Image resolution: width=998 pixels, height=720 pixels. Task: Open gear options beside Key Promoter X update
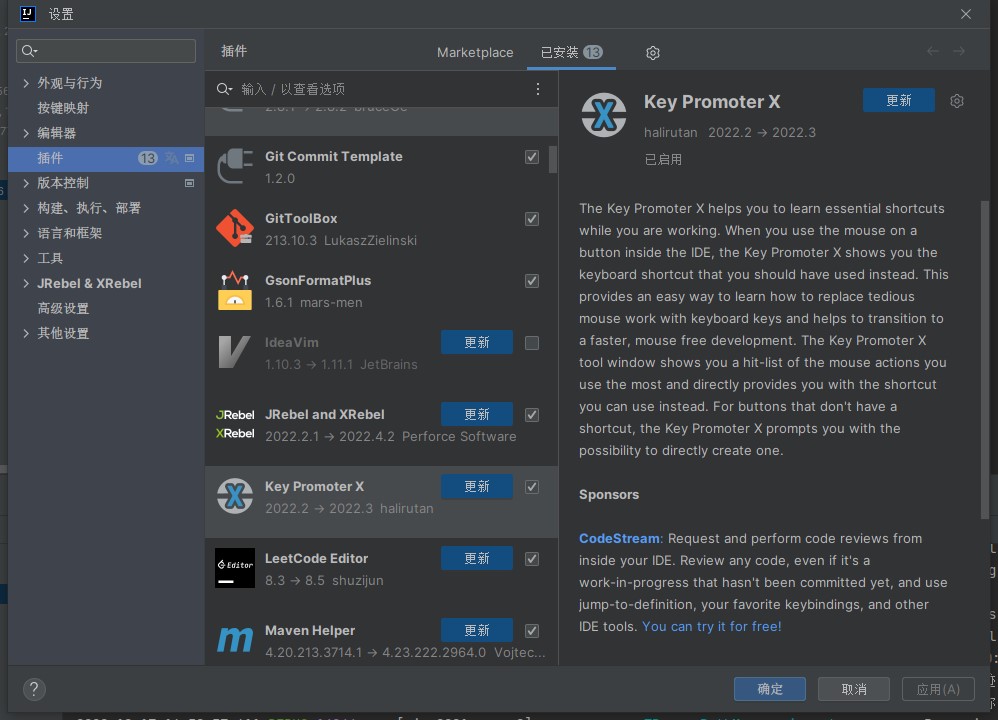pos(957,101)
